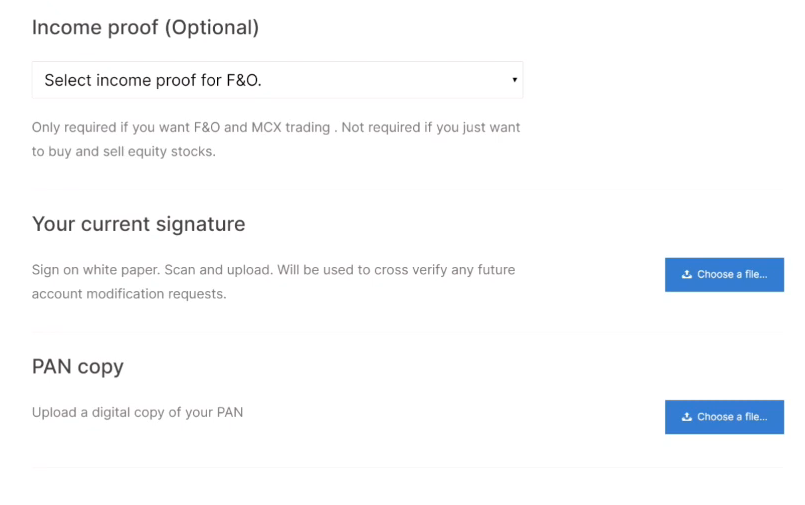Click the 'Only required if you want F&O' note
Screen dimensions: 805x505
click(126, 127)
